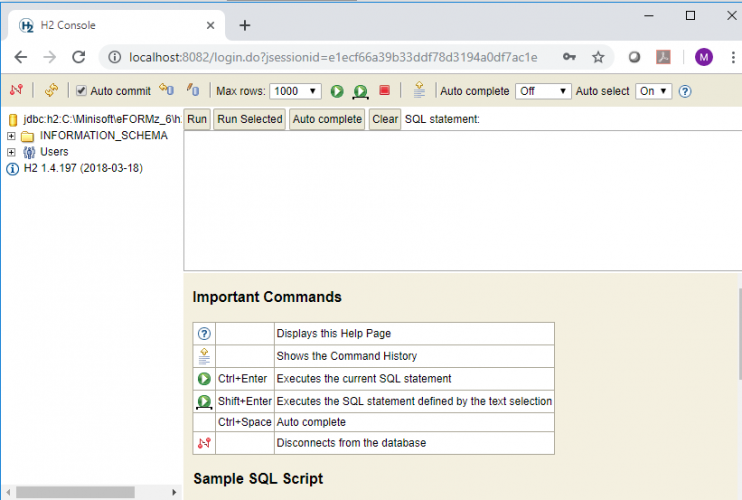Expand the INFORMATION_SCHEMA tree node
The width and height of the screenshot is (742, 500).
11,136
